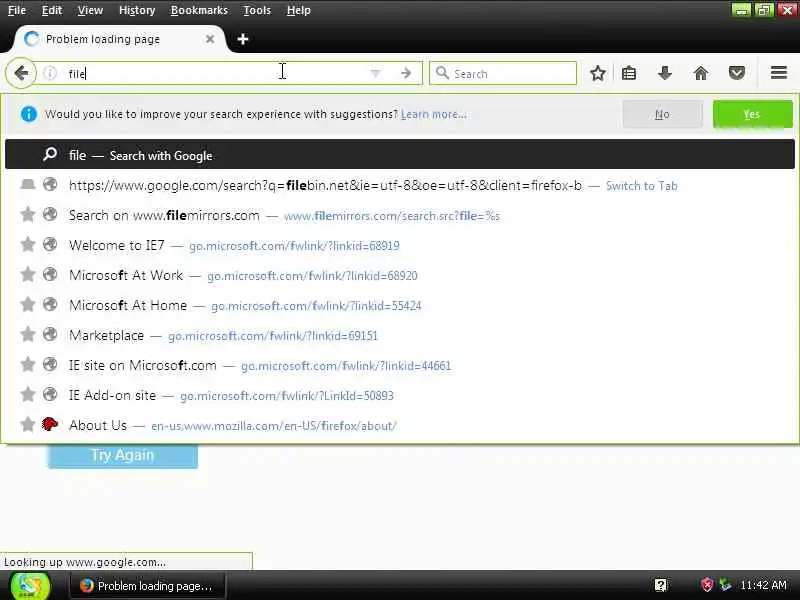
Task: Open a new tab with plus button
Action: click(243, 39)
